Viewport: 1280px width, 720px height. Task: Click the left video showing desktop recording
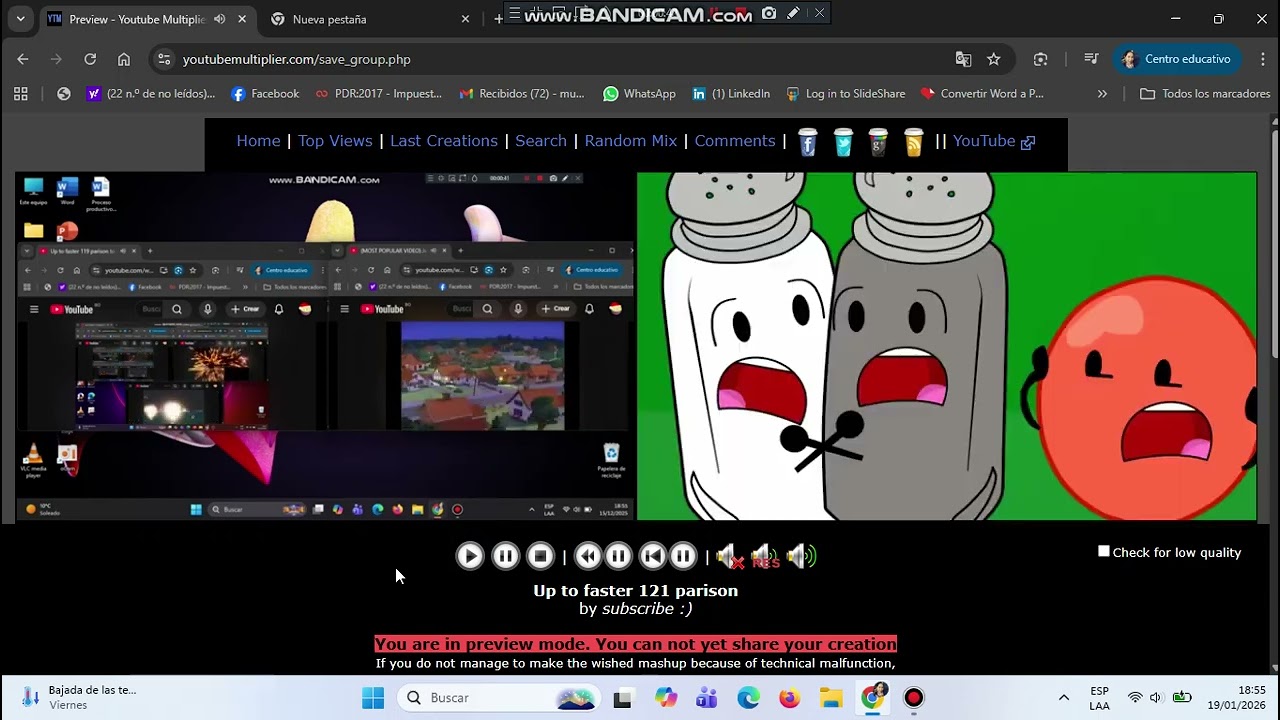[324, 346]
